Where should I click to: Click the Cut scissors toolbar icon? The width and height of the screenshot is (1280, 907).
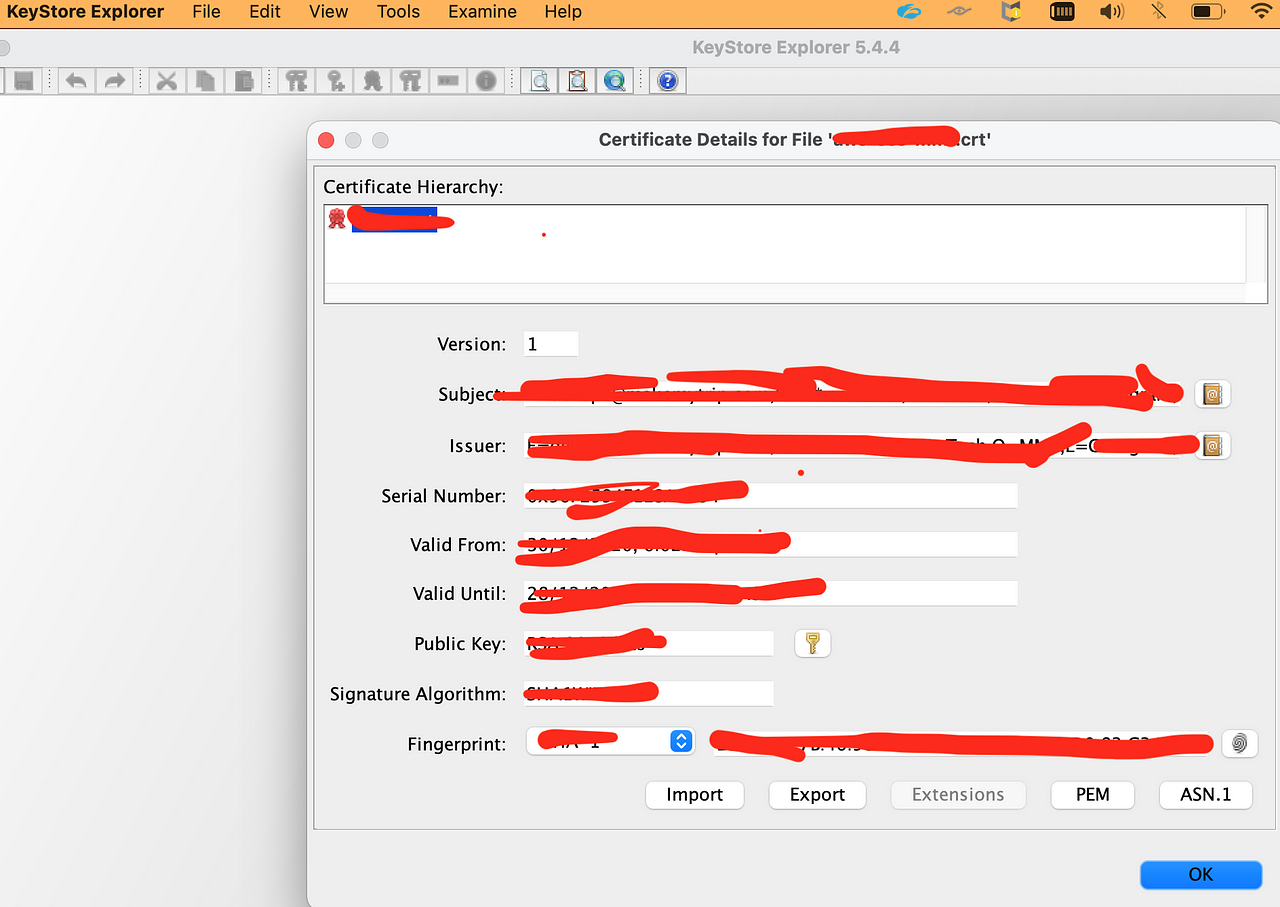tap(167, 81)
